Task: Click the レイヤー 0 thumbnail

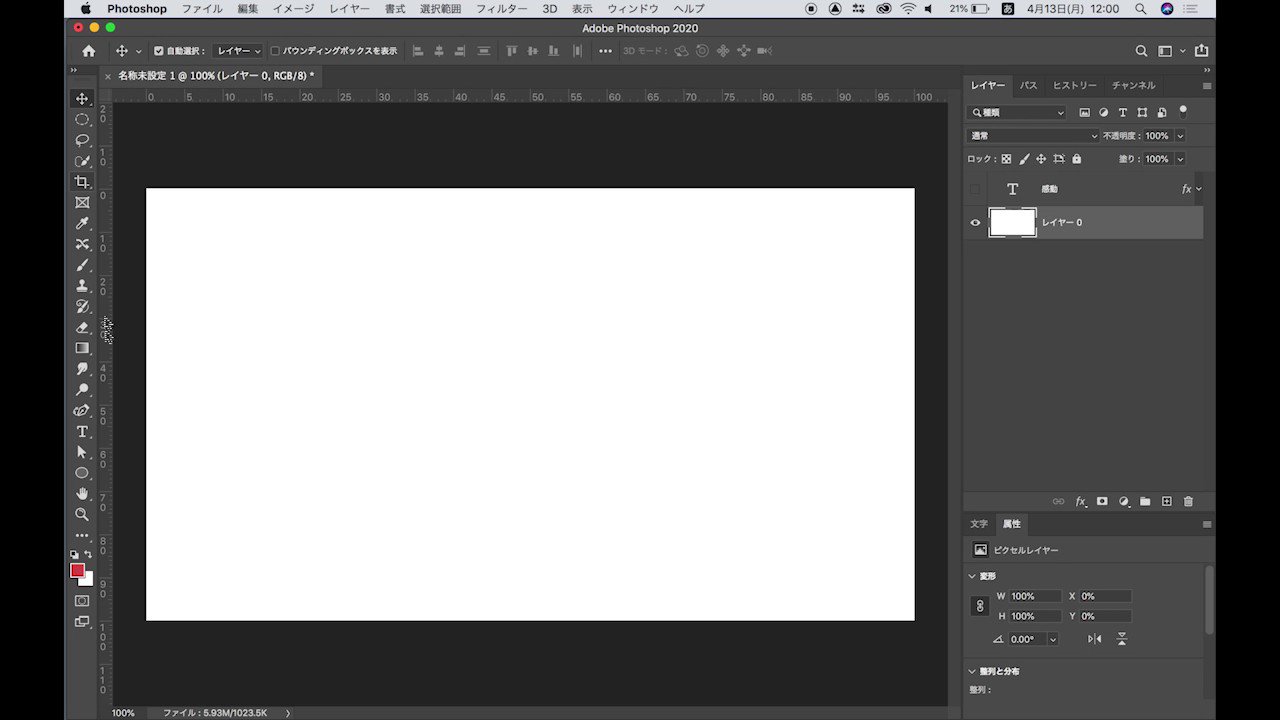Action: click(x=1012, y=223)
